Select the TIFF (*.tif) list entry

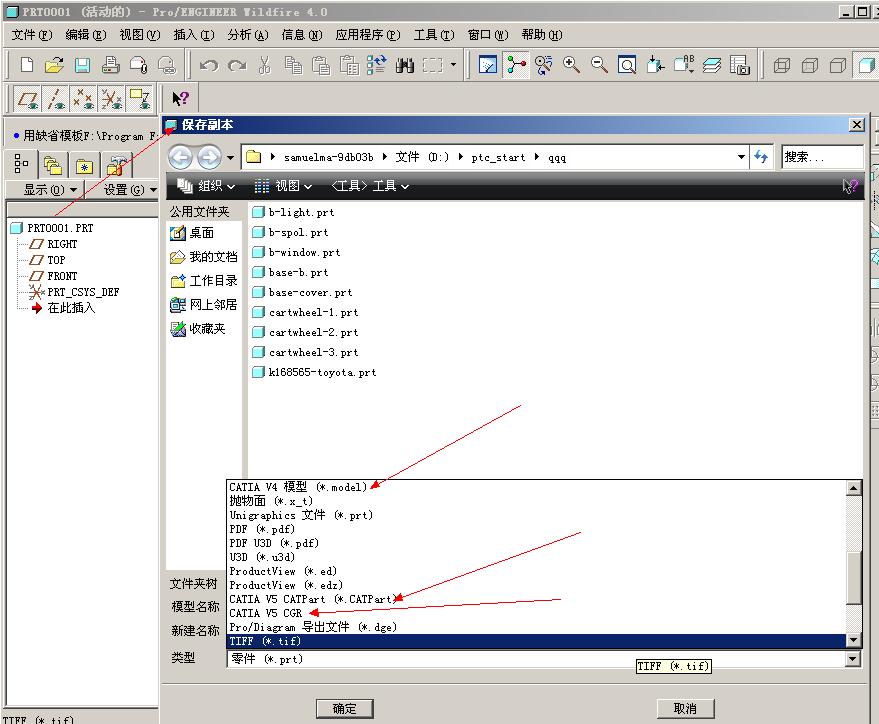pyautogui.click(x=536, y=641)
